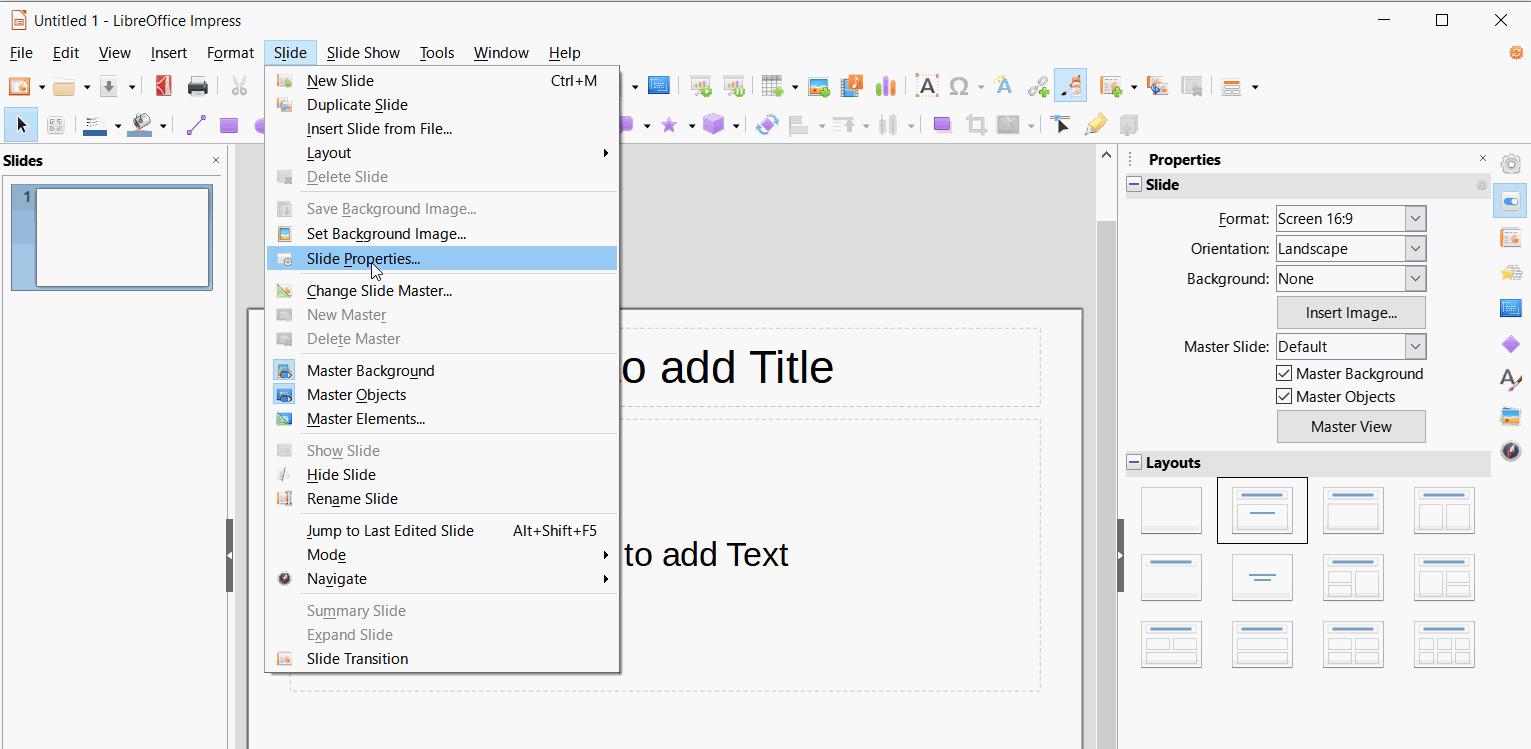Expand the Layout submenu in Slide menu
The height and width of the screenshot is (749, 1531).
pyautogui.click(x=442, y=153)
